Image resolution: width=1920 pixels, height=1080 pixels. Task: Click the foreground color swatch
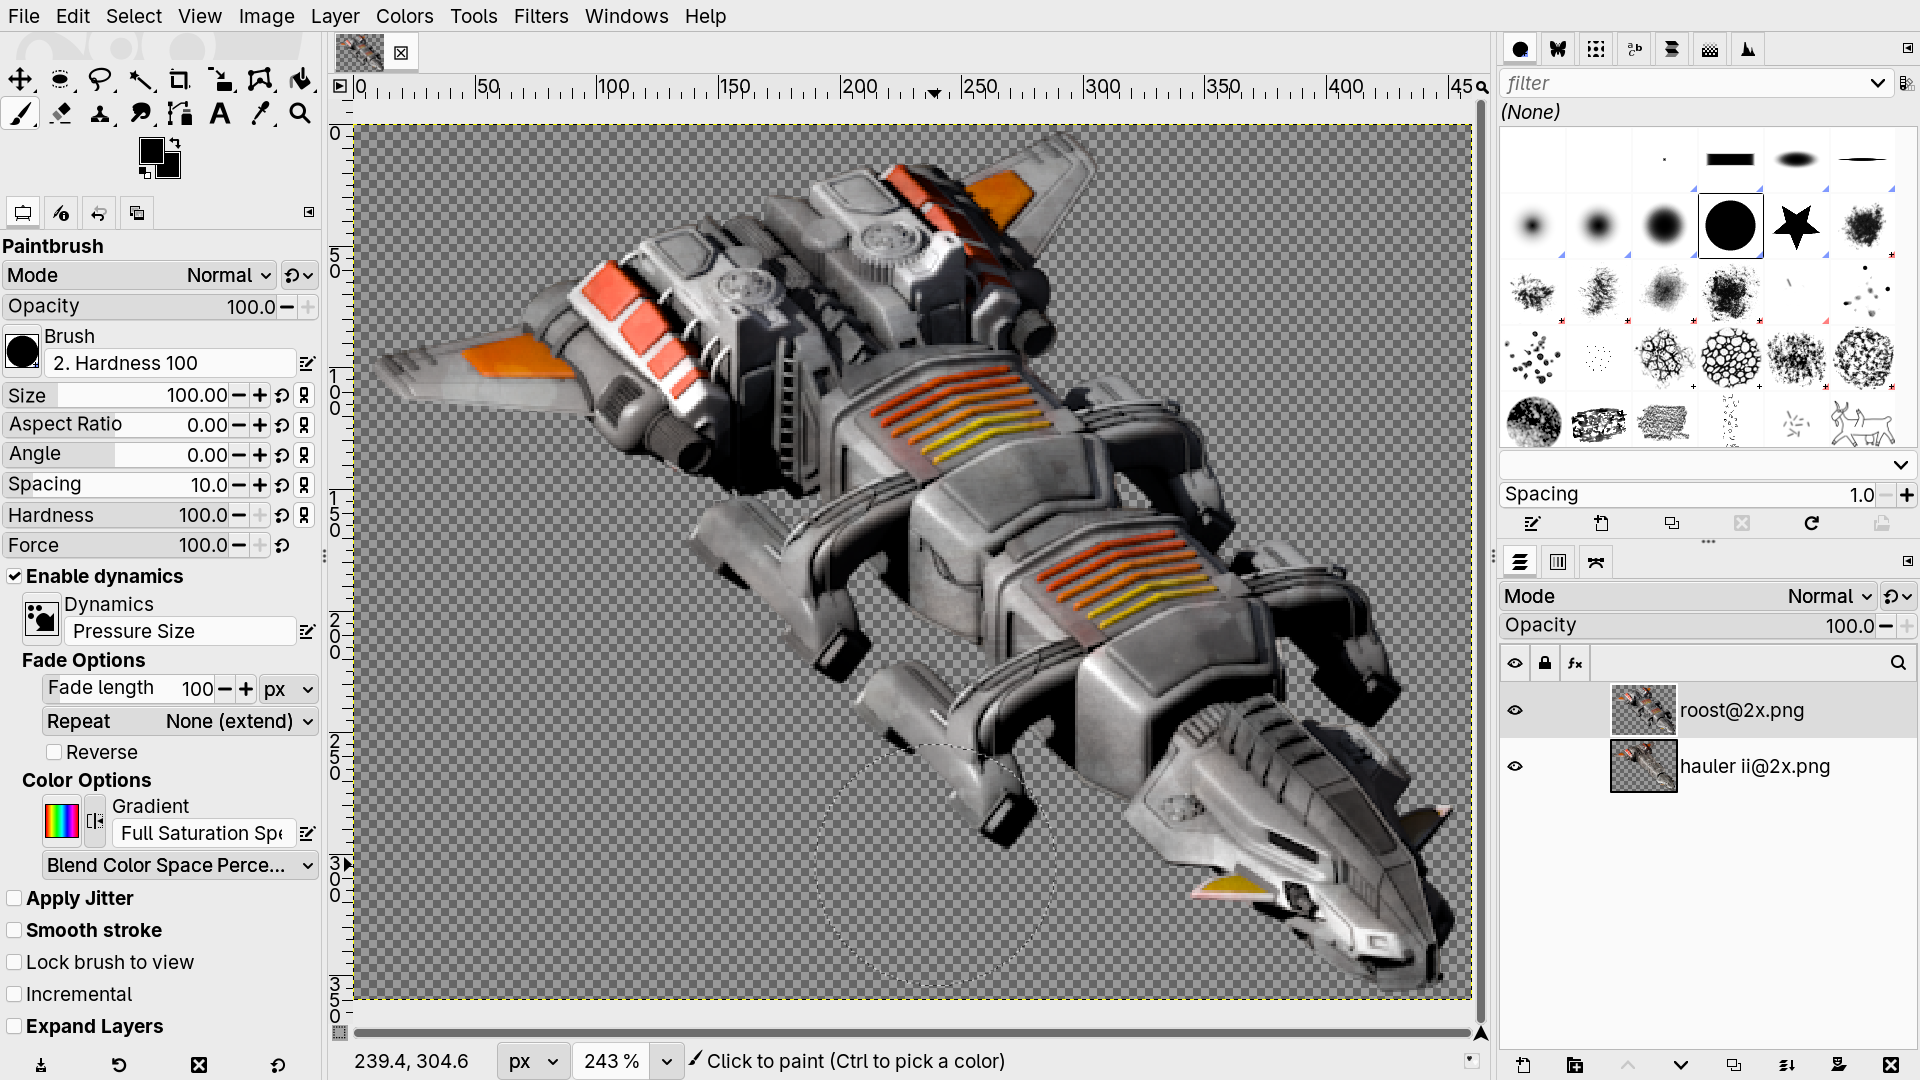click(151, 151)
